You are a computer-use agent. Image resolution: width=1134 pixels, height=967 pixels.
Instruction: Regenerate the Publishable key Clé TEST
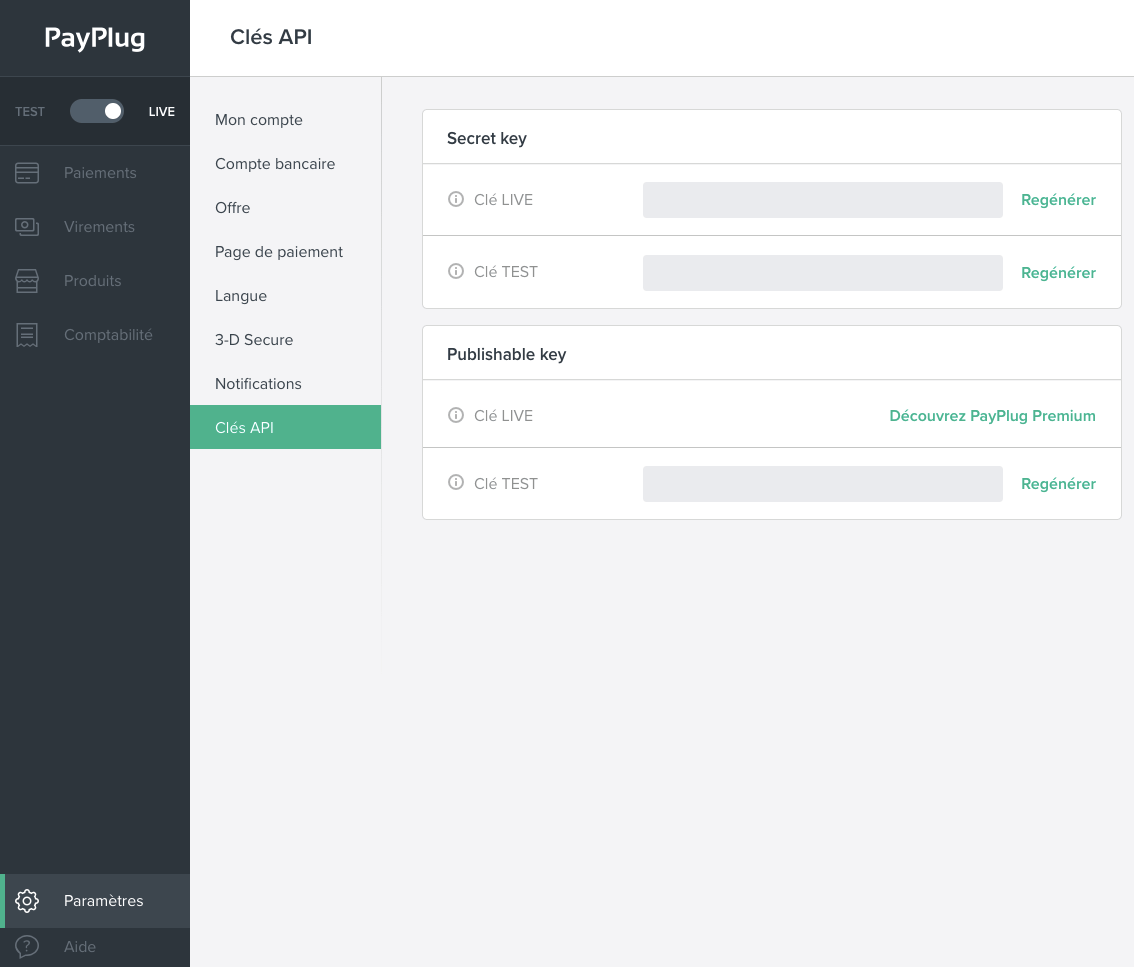coord(1058,483)
